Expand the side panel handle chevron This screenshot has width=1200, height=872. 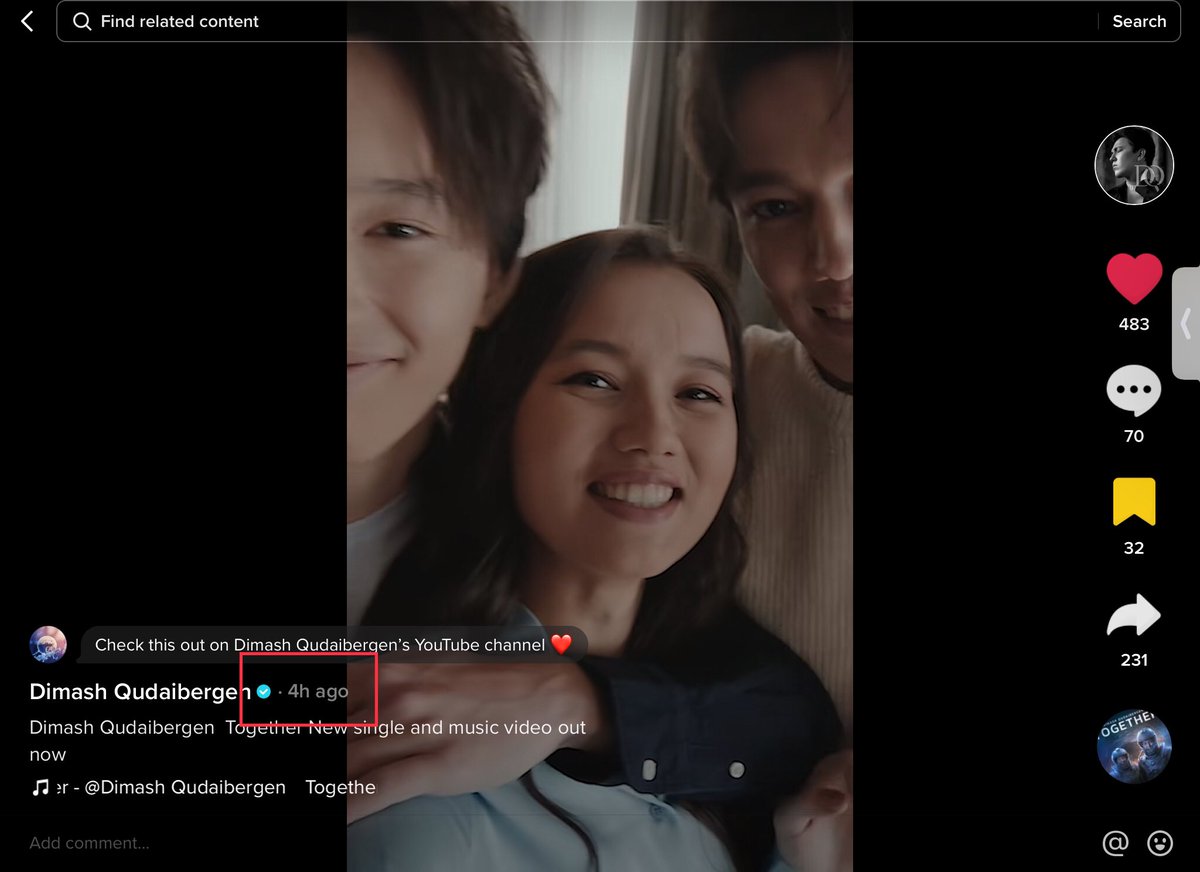[1186, 323]
